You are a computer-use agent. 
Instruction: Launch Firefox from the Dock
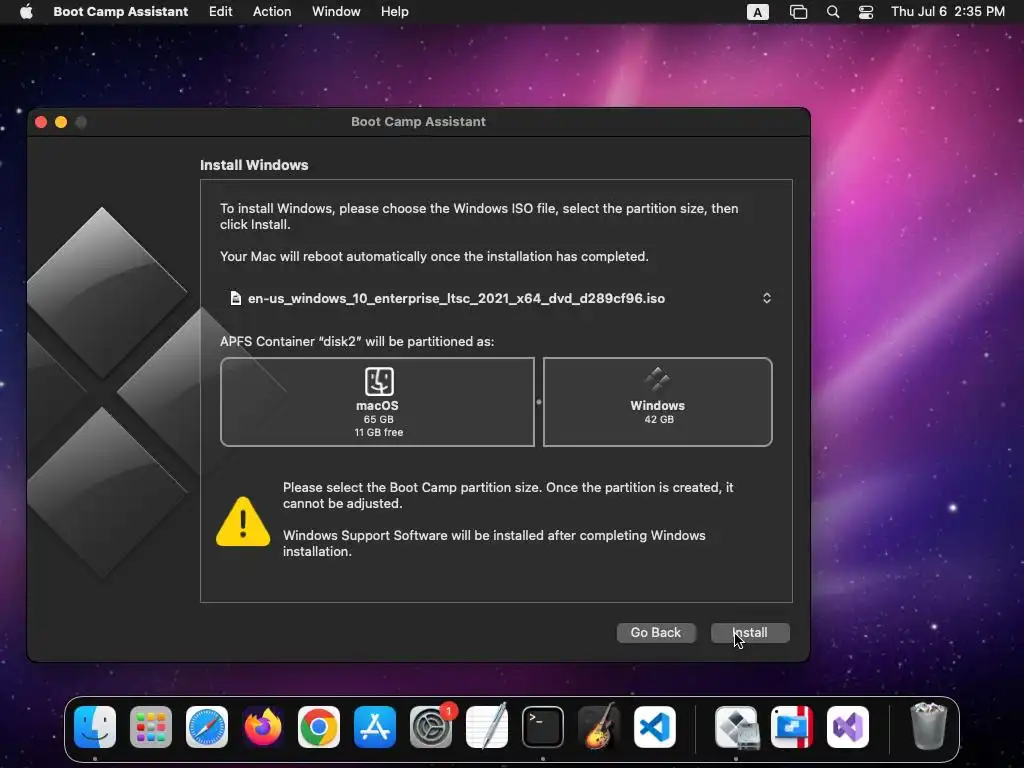[x=263, y=727]
